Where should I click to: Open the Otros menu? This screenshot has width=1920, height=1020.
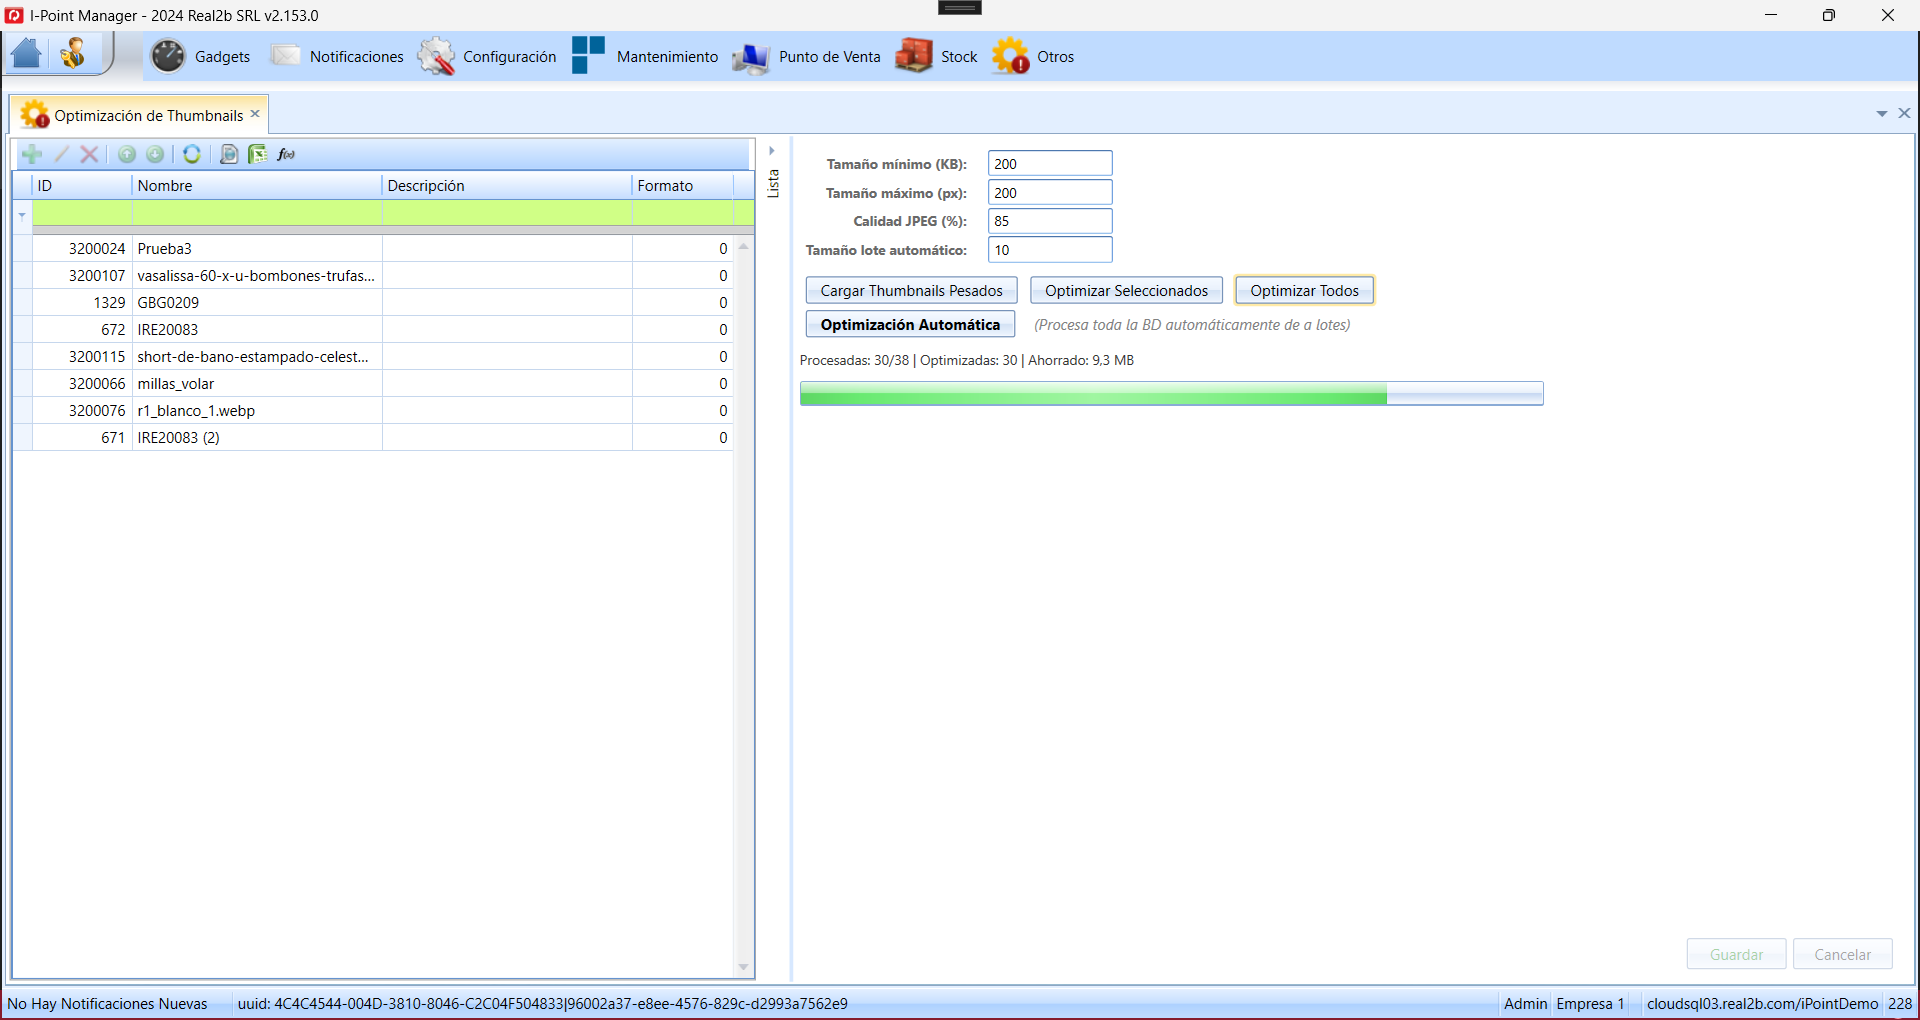point(1055,57)
